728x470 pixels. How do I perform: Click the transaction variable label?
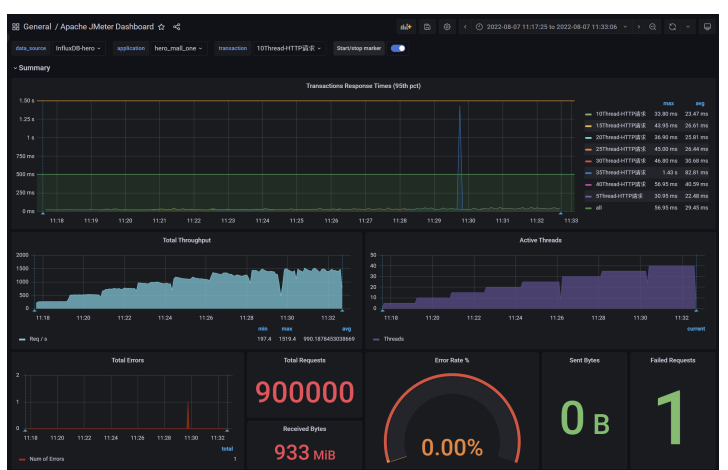(x=233, y=48)
